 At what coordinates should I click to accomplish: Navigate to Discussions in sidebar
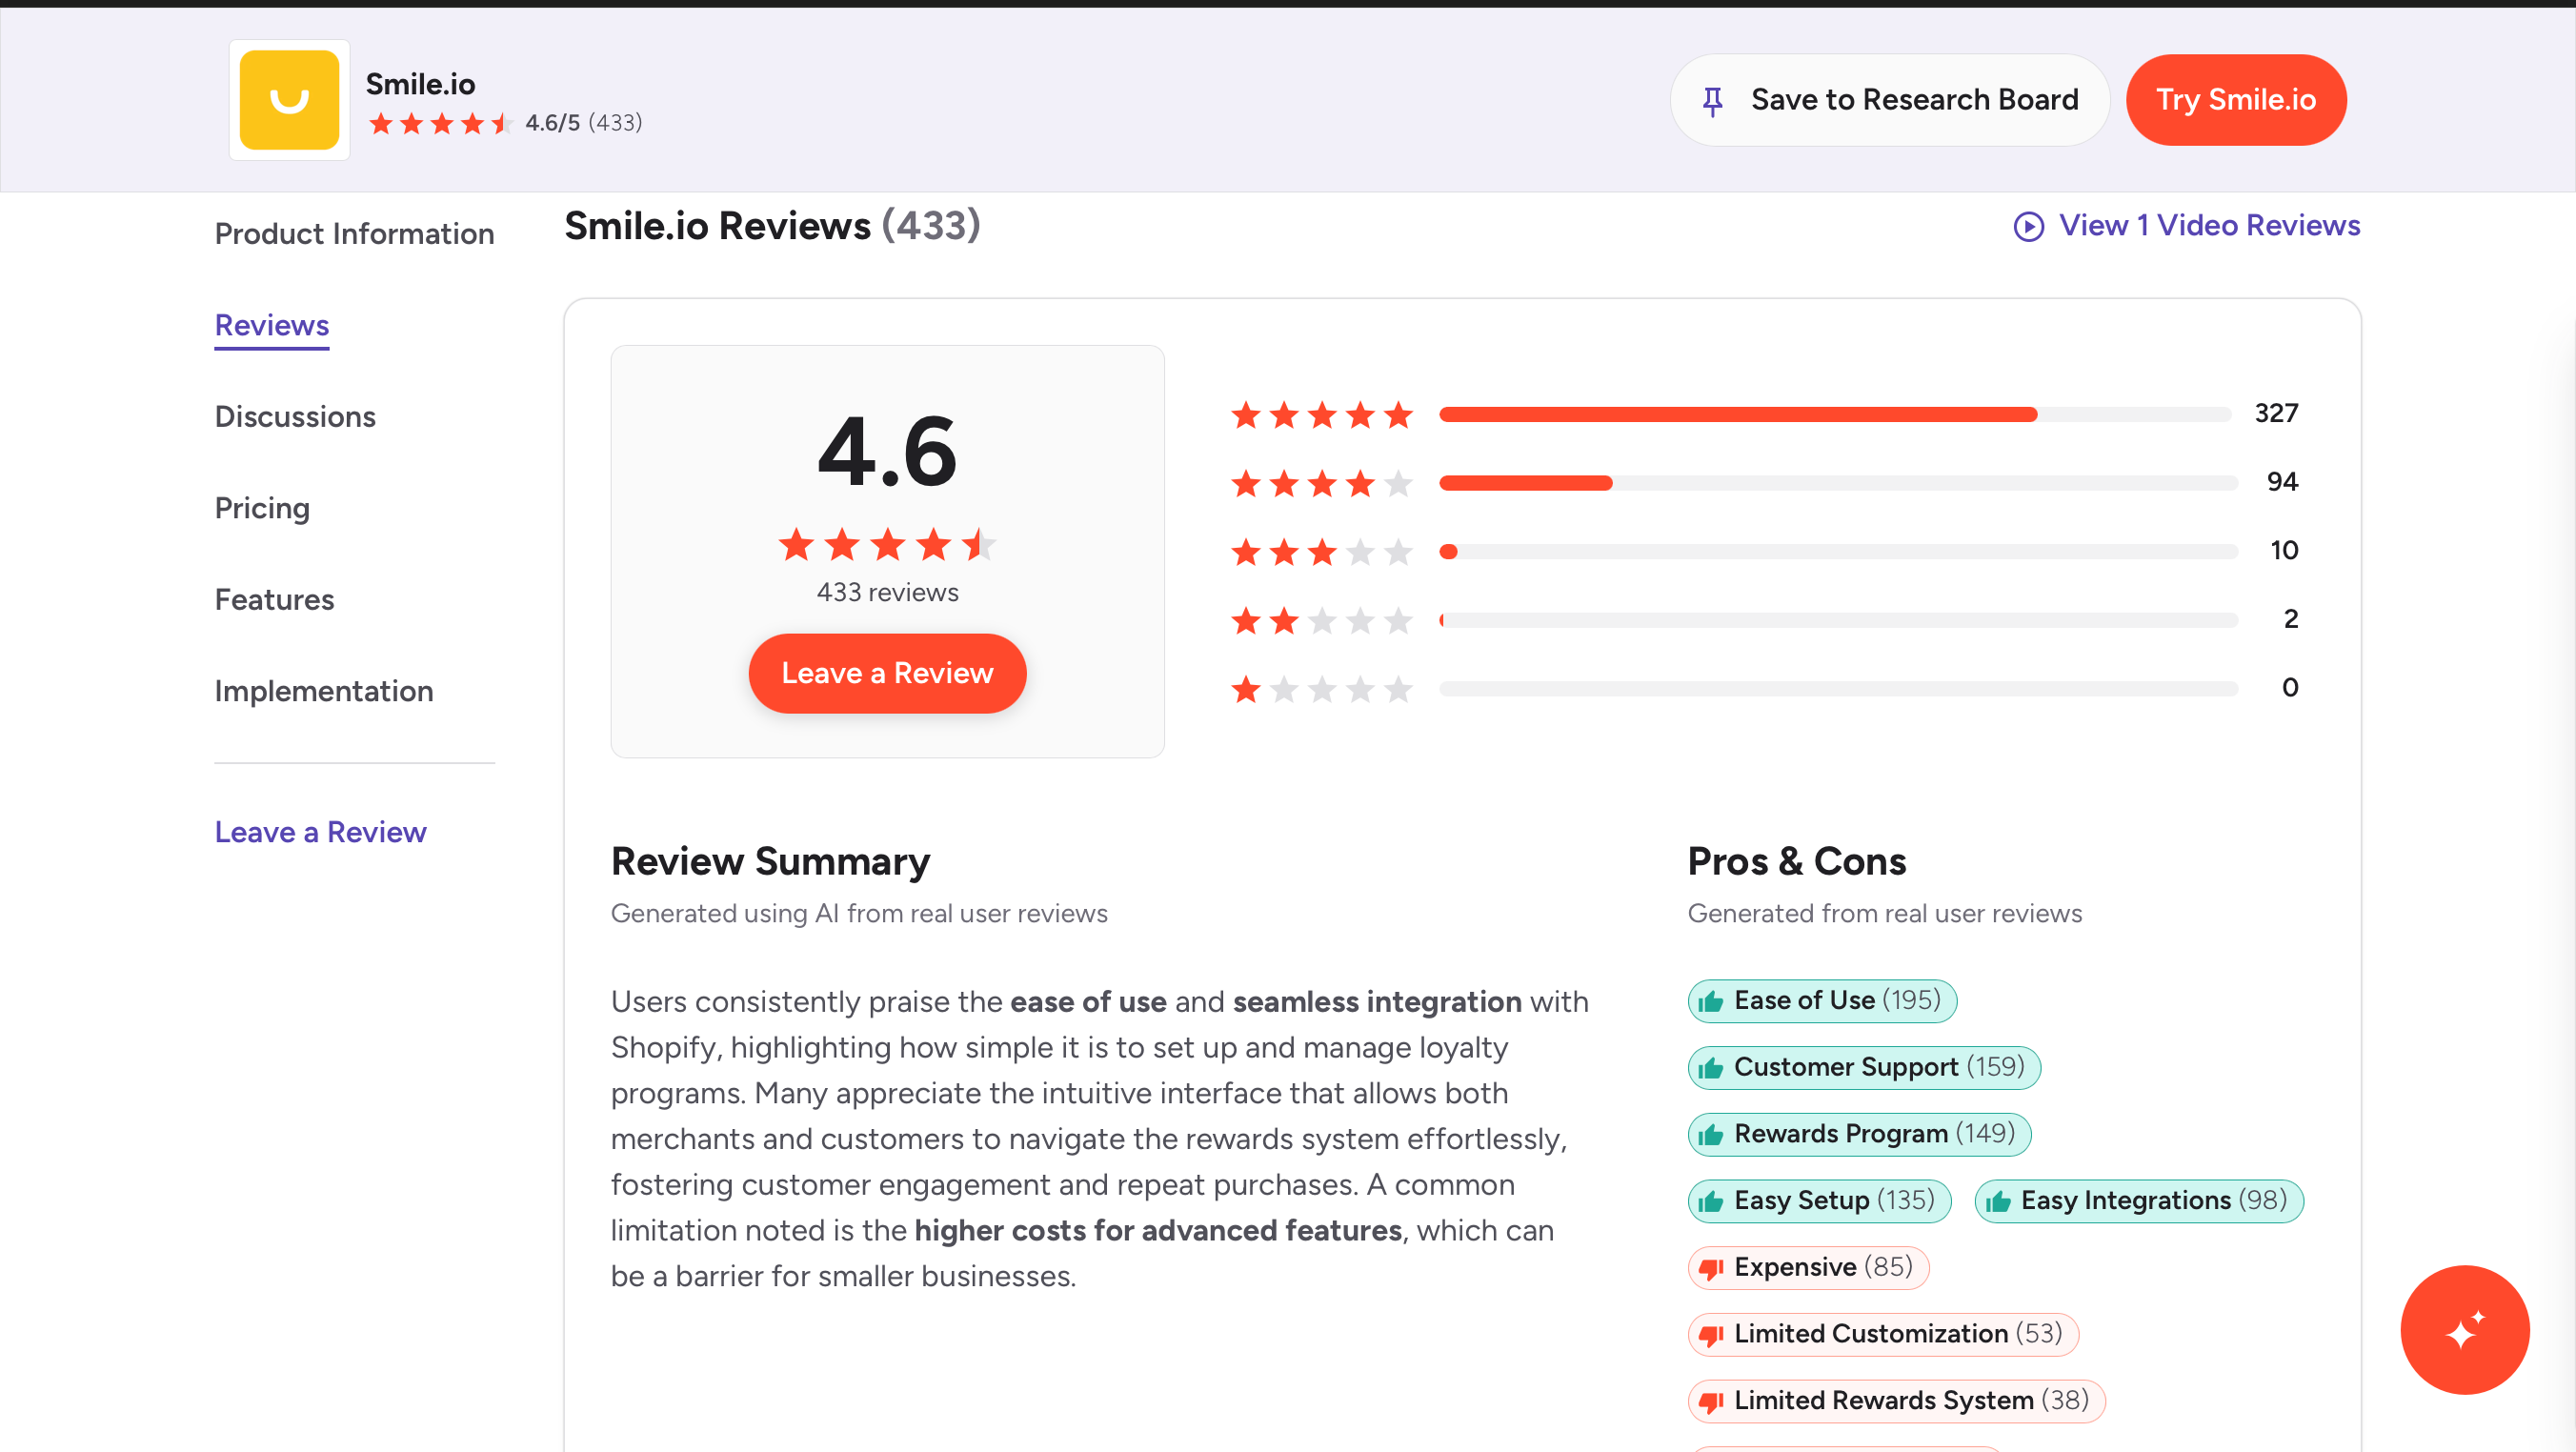click(x=295, y=417)
